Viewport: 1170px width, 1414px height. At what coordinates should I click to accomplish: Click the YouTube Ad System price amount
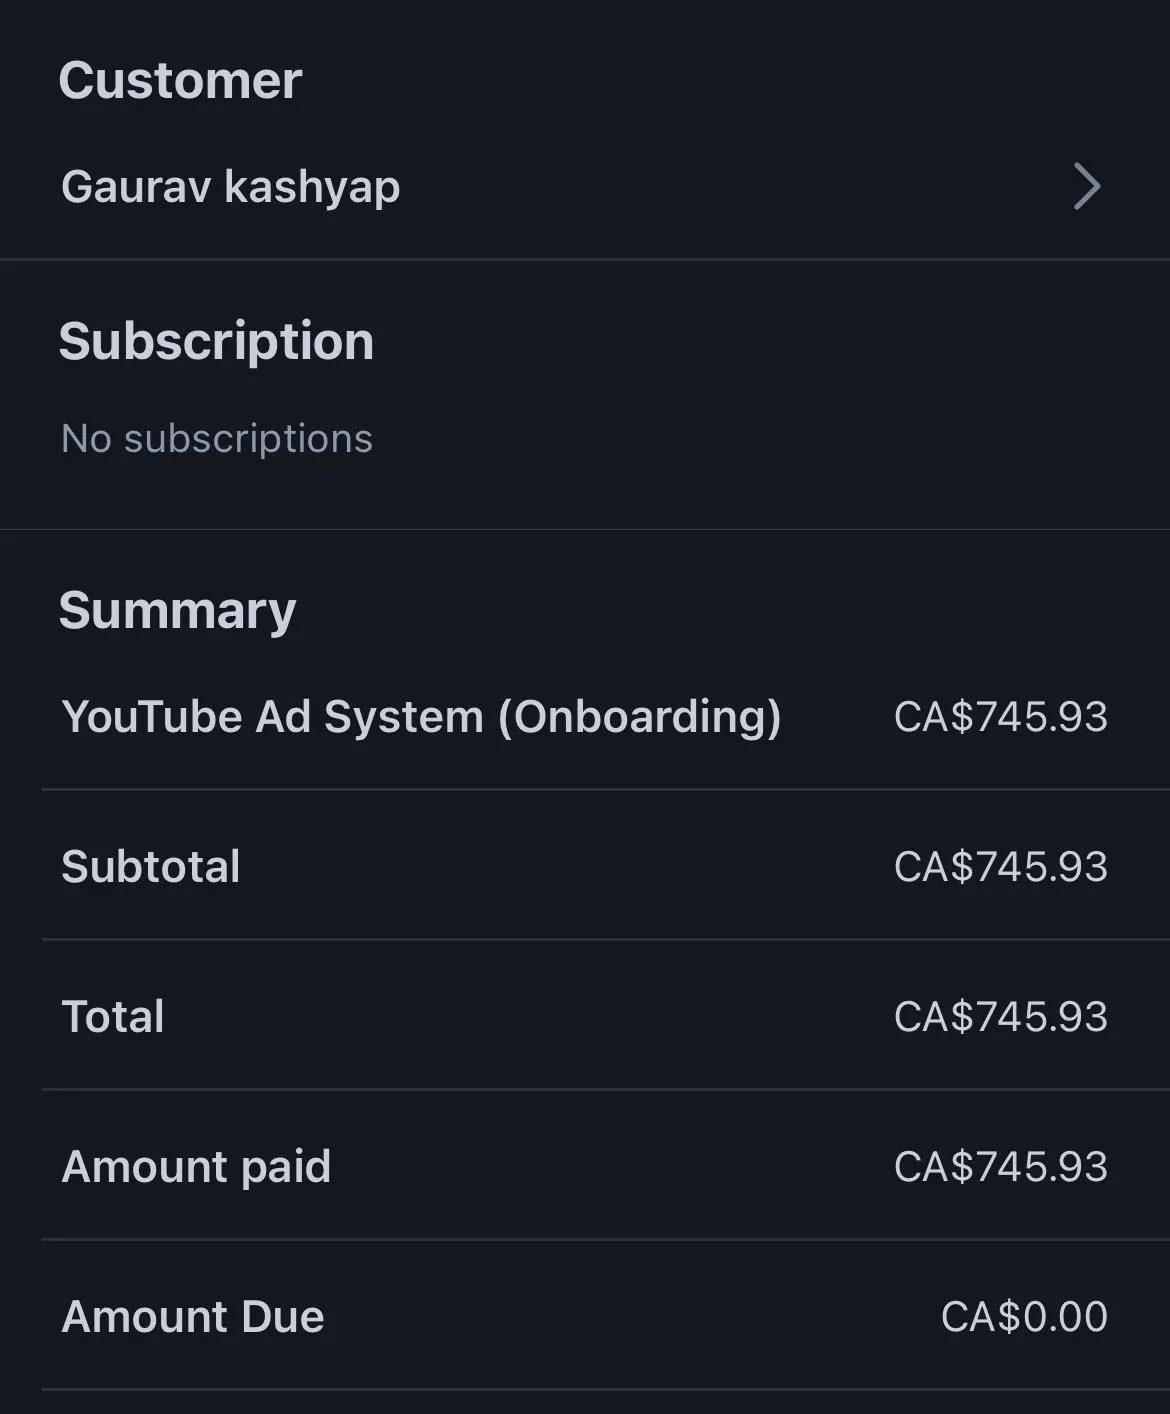(1000, 717)
